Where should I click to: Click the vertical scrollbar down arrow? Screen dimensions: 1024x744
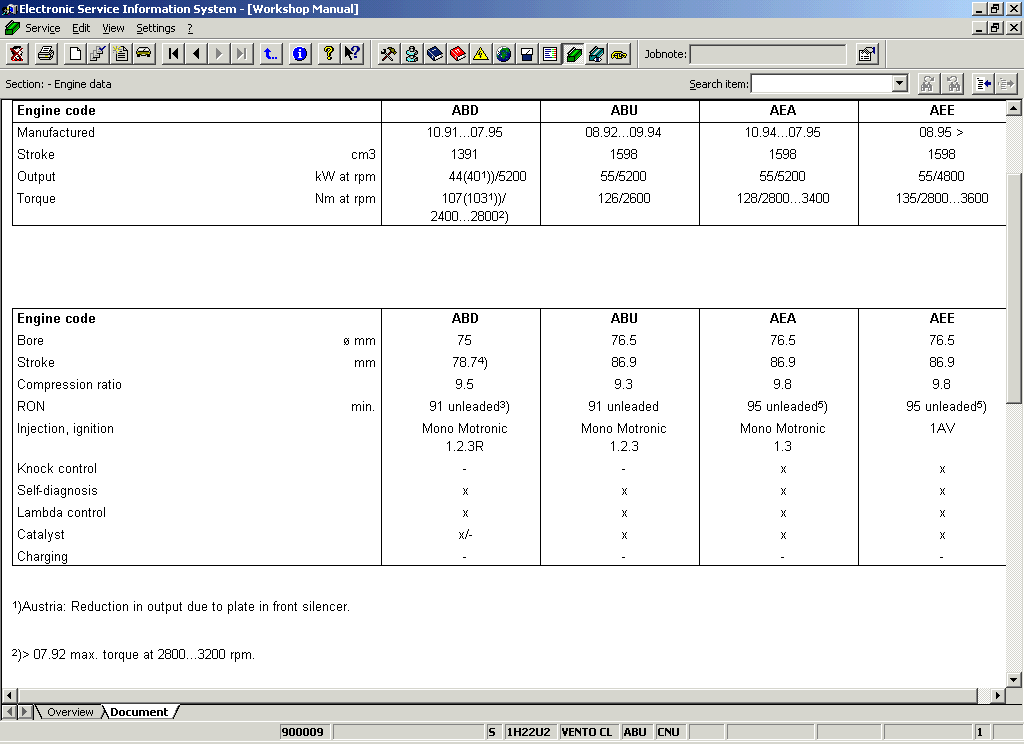coord(1014,679)
